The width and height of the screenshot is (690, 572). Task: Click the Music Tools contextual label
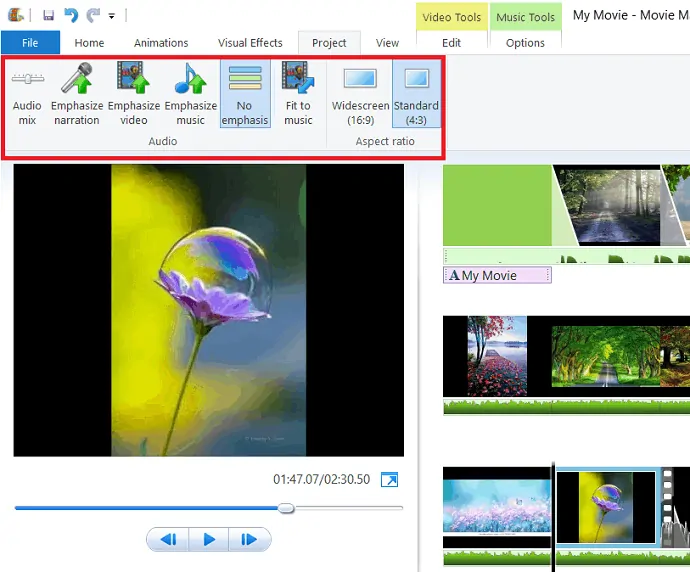pos(525,17)
